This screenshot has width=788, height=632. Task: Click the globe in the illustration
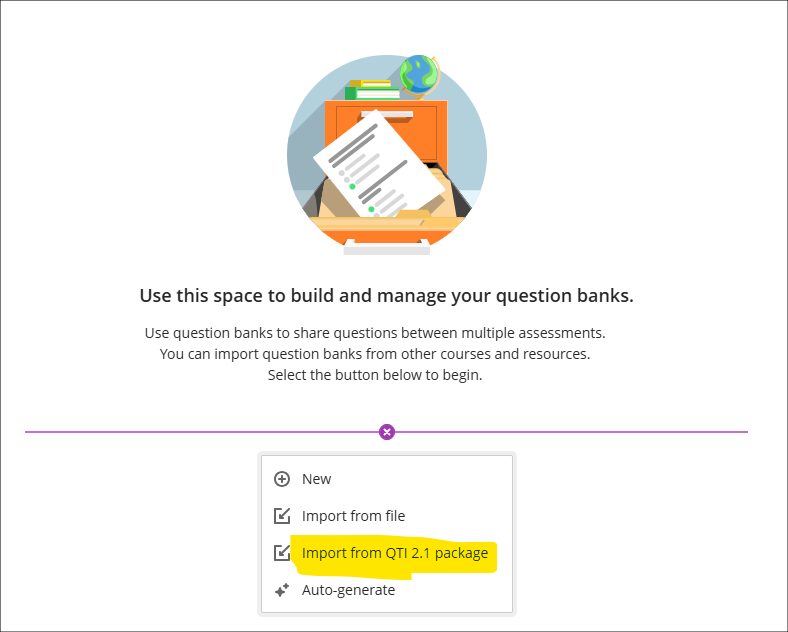tap(419, 75)
